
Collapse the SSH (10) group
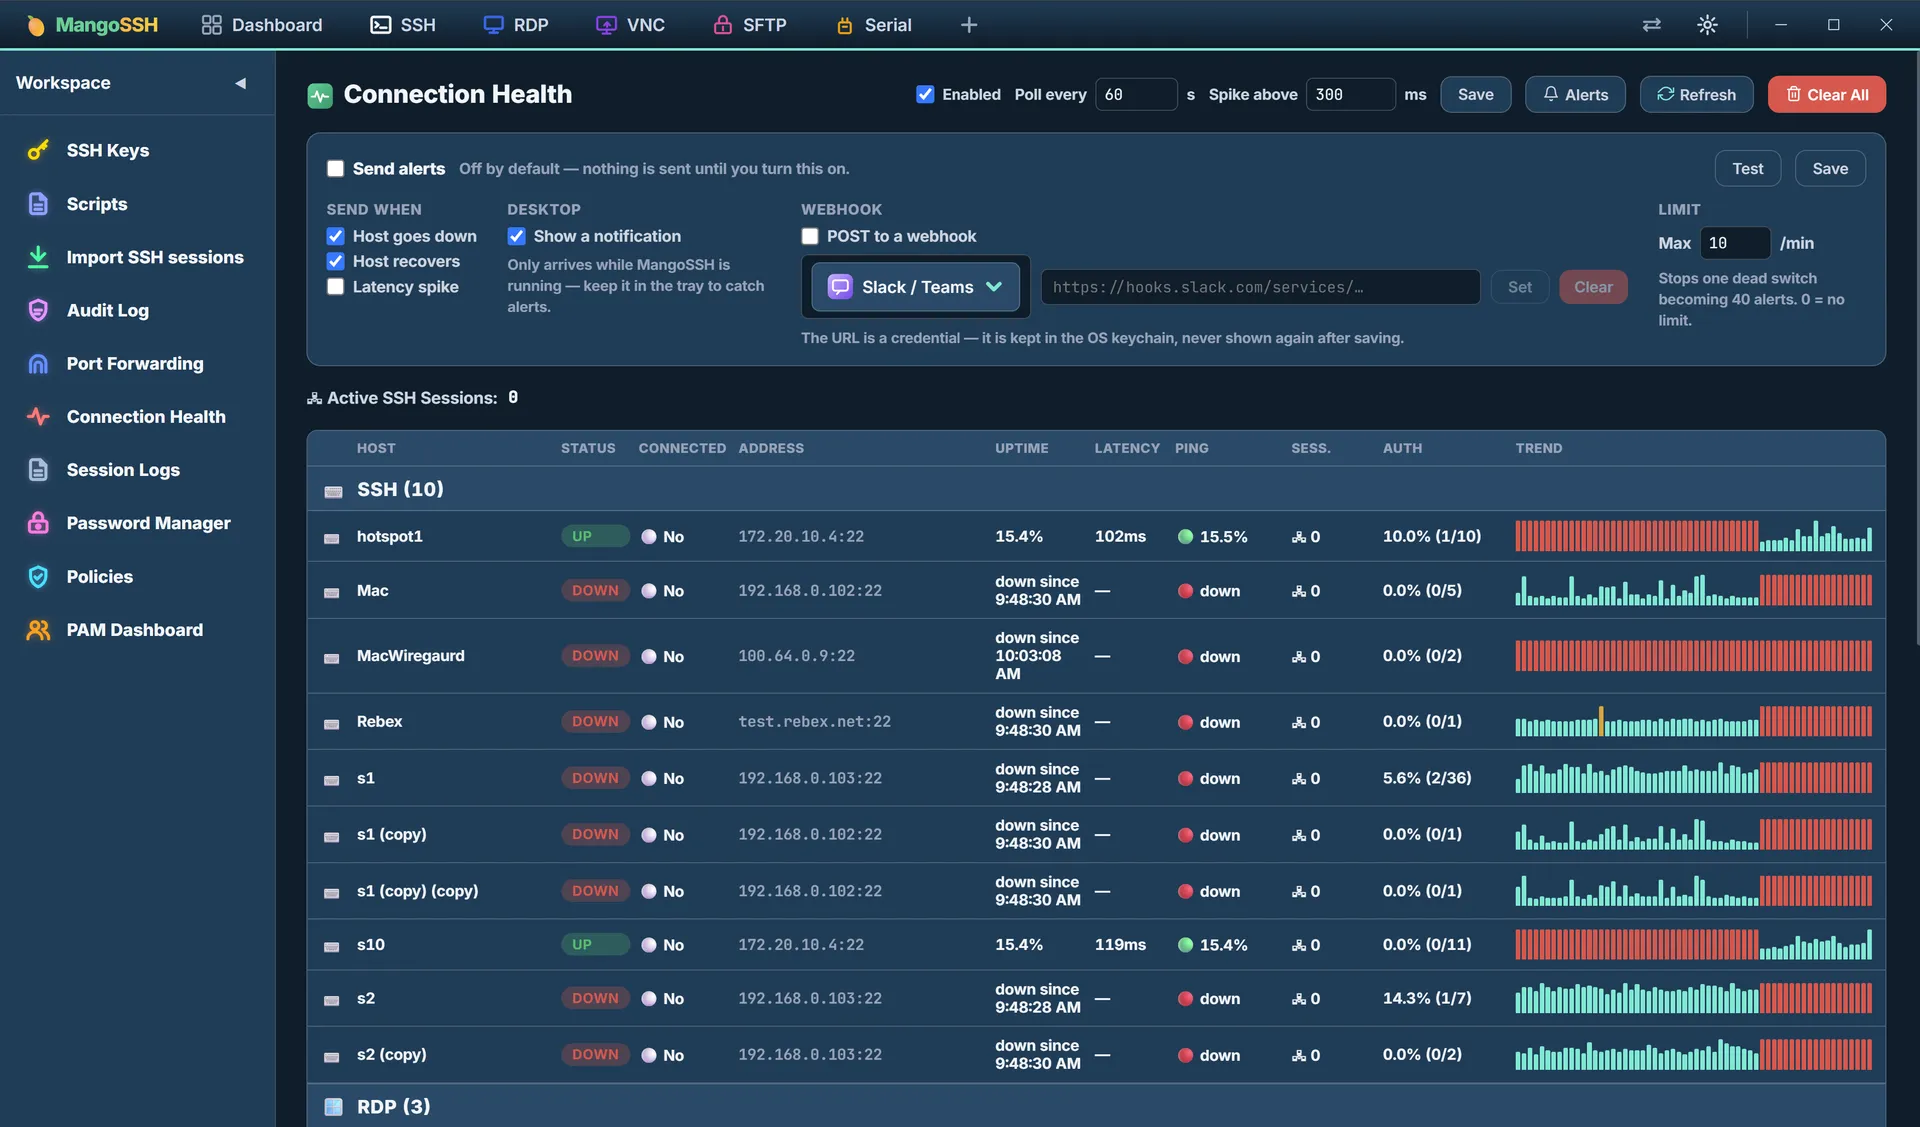[1095, 489]
